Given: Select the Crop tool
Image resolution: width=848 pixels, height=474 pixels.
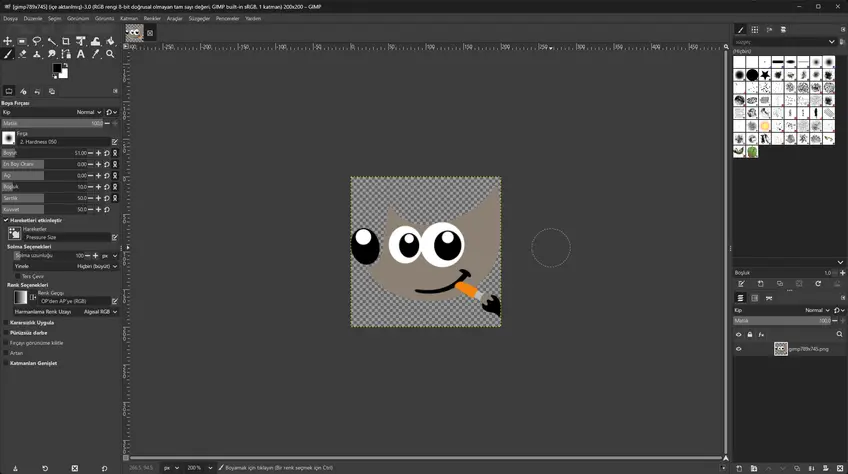Looking at the screenshot, I should tap(66, 41).
